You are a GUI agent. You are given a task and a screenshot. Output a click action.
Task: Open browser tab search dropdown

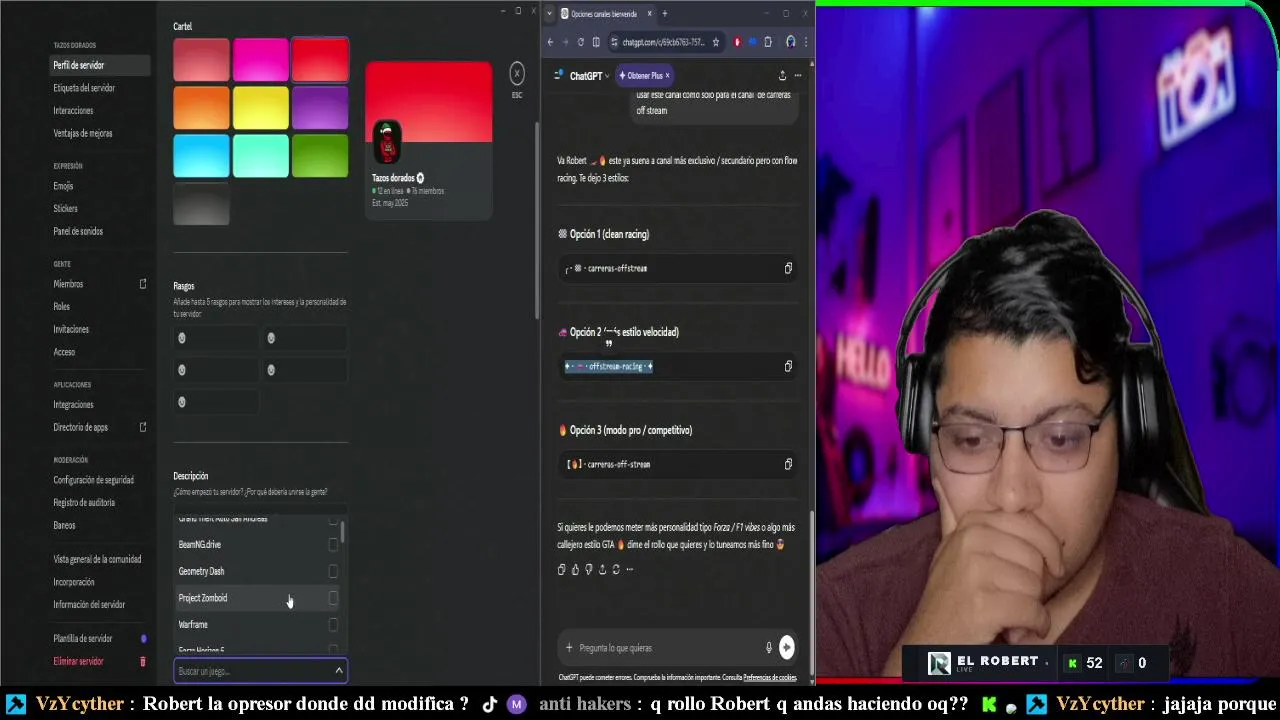pos(549,14)
